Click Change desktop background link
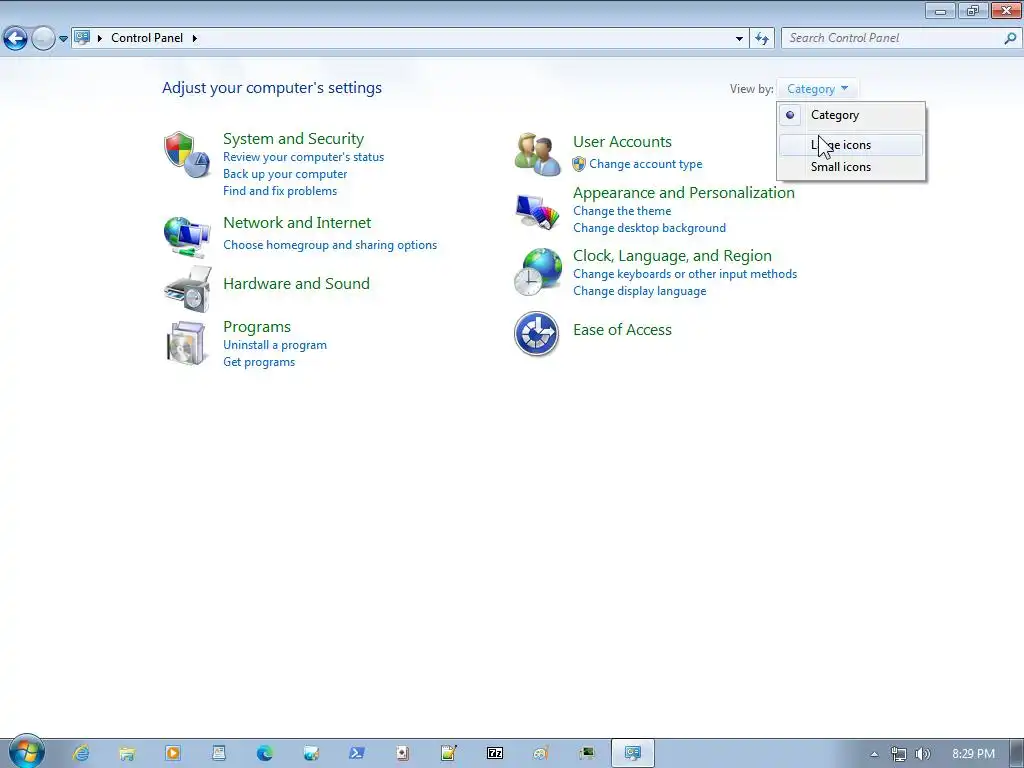The height and width of the screenshot is (768, 1024). [649, 228]
